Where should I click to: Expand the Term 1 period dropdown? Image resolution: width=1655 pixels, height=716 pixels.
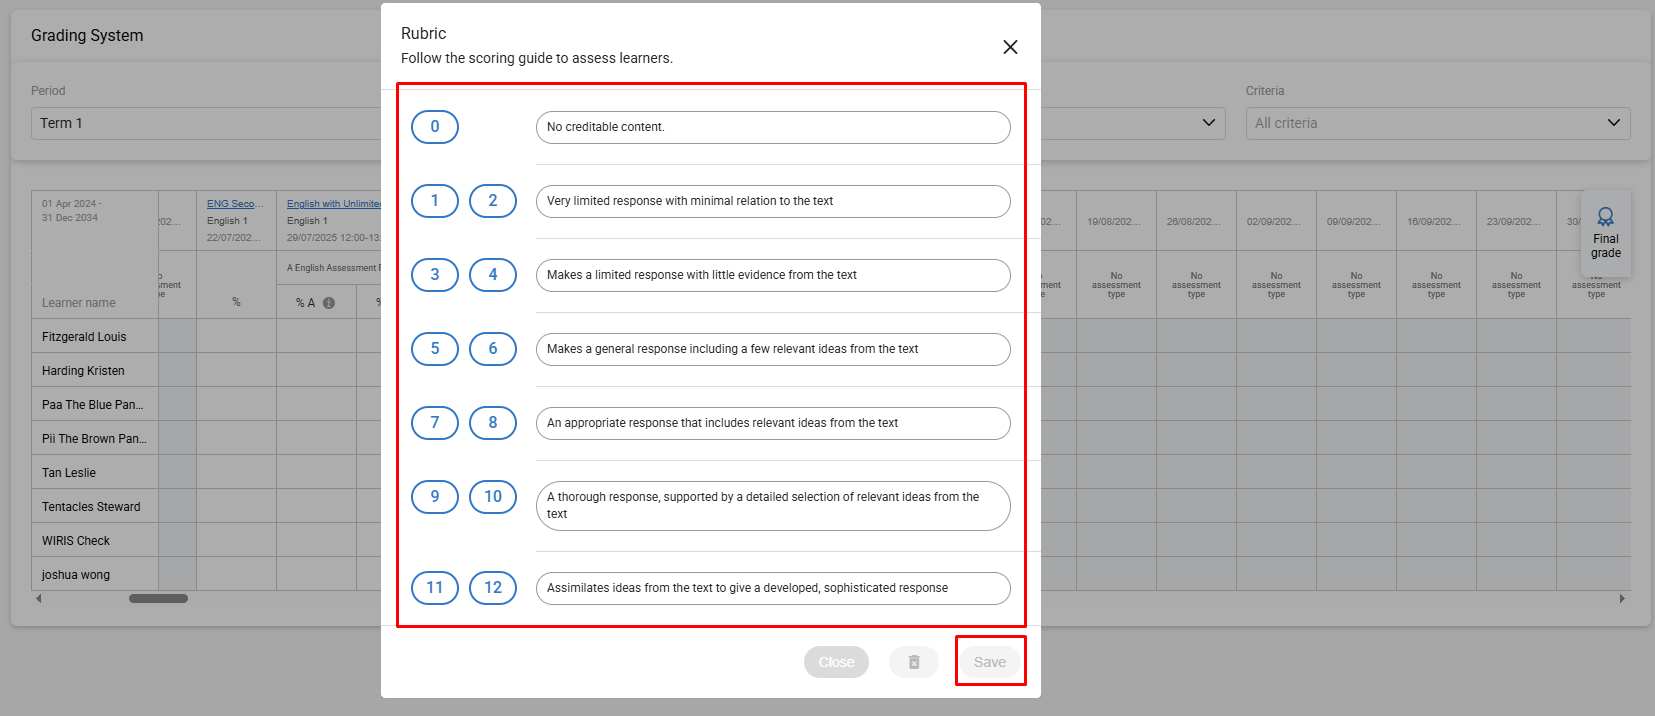[x=205, y=123]
